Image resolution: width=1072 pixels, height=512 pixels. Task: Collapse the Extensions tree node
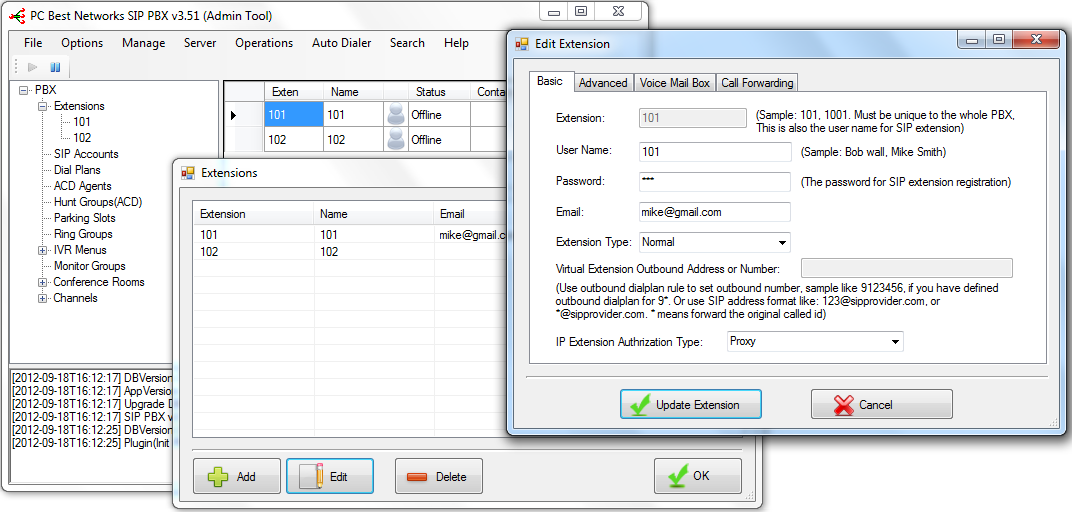43,106
